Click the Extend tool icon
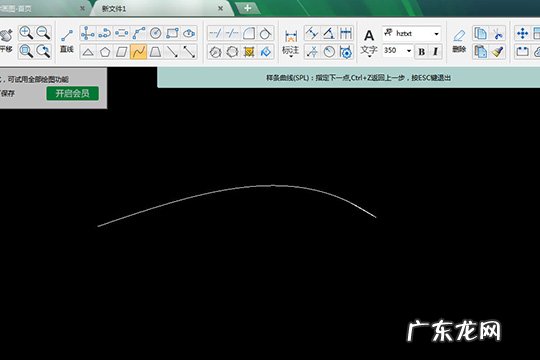 (x=232, y=33)
